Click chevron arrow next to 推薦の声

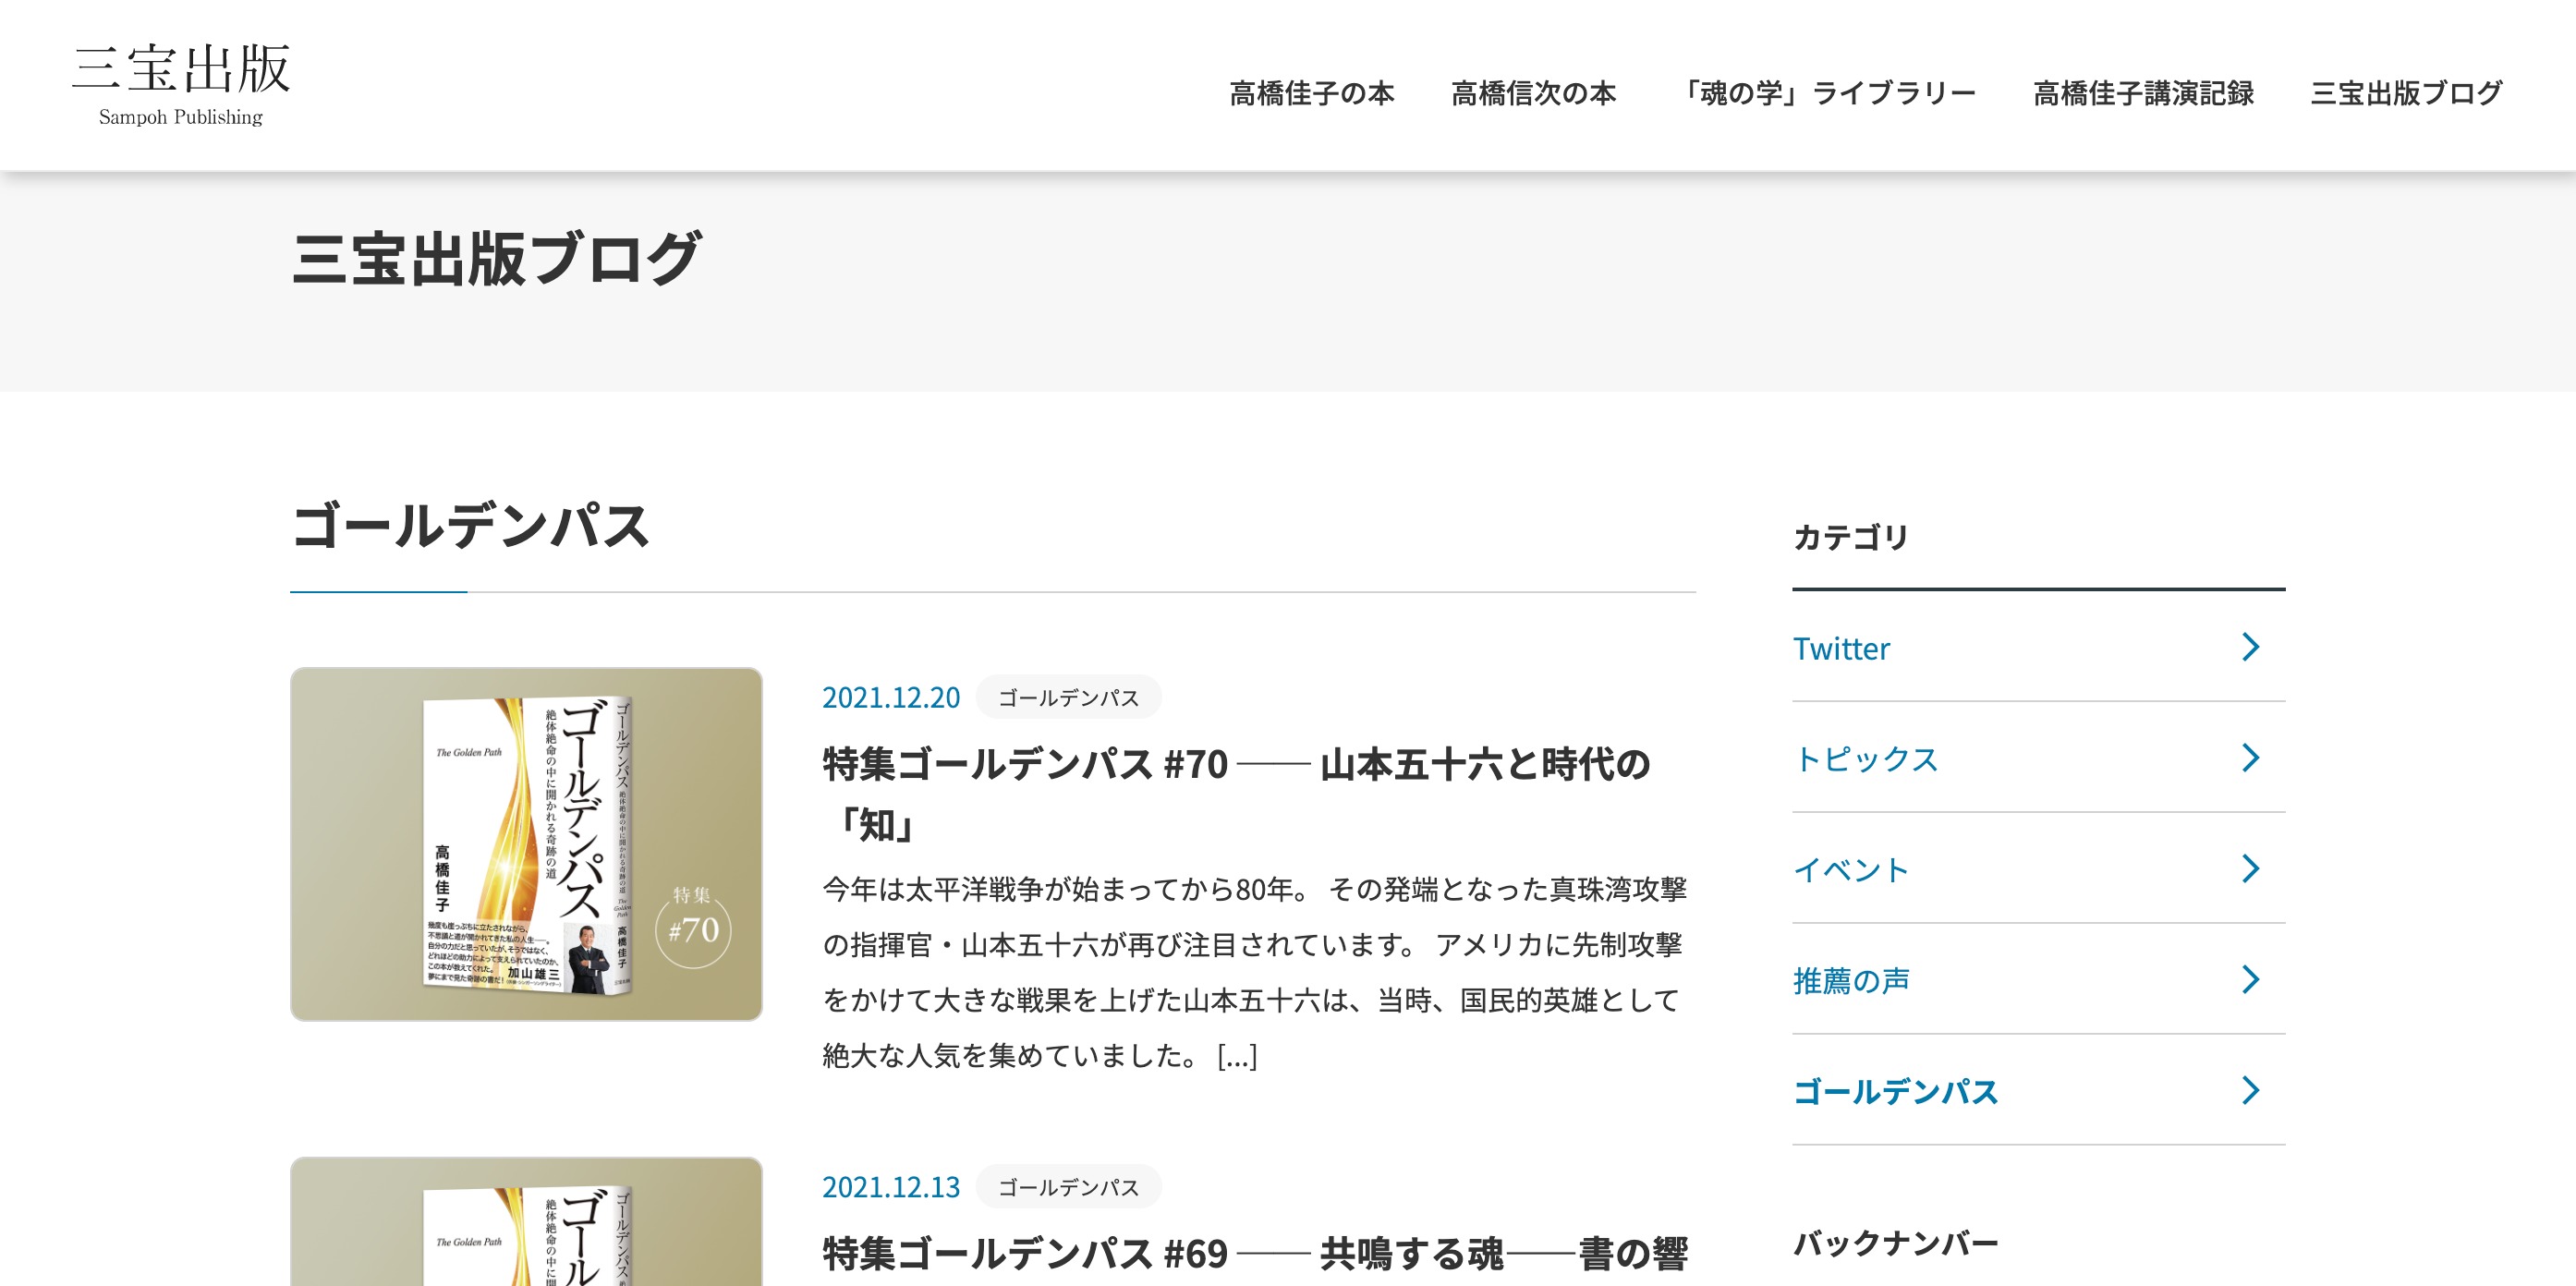click(2251, 980)
